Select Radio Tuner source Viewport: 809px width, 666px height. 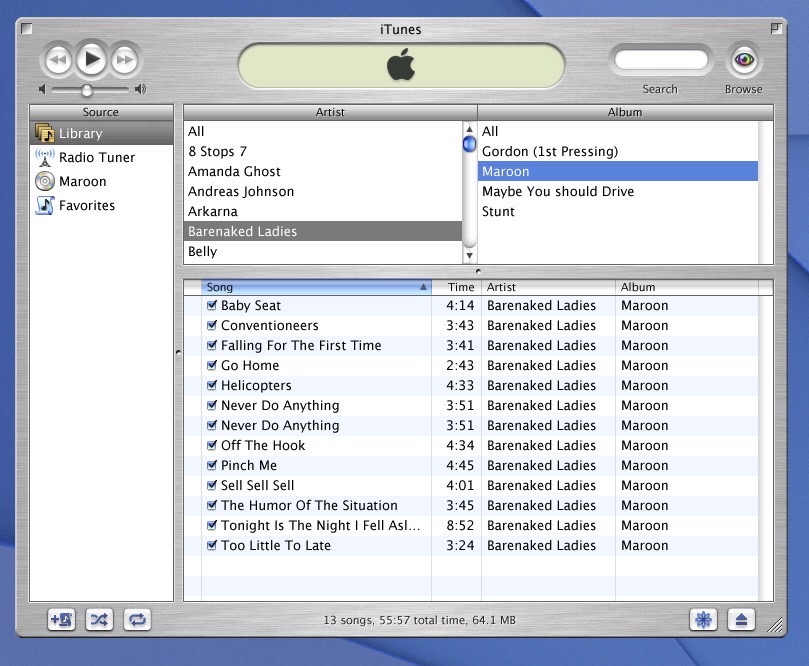point(101,157)
